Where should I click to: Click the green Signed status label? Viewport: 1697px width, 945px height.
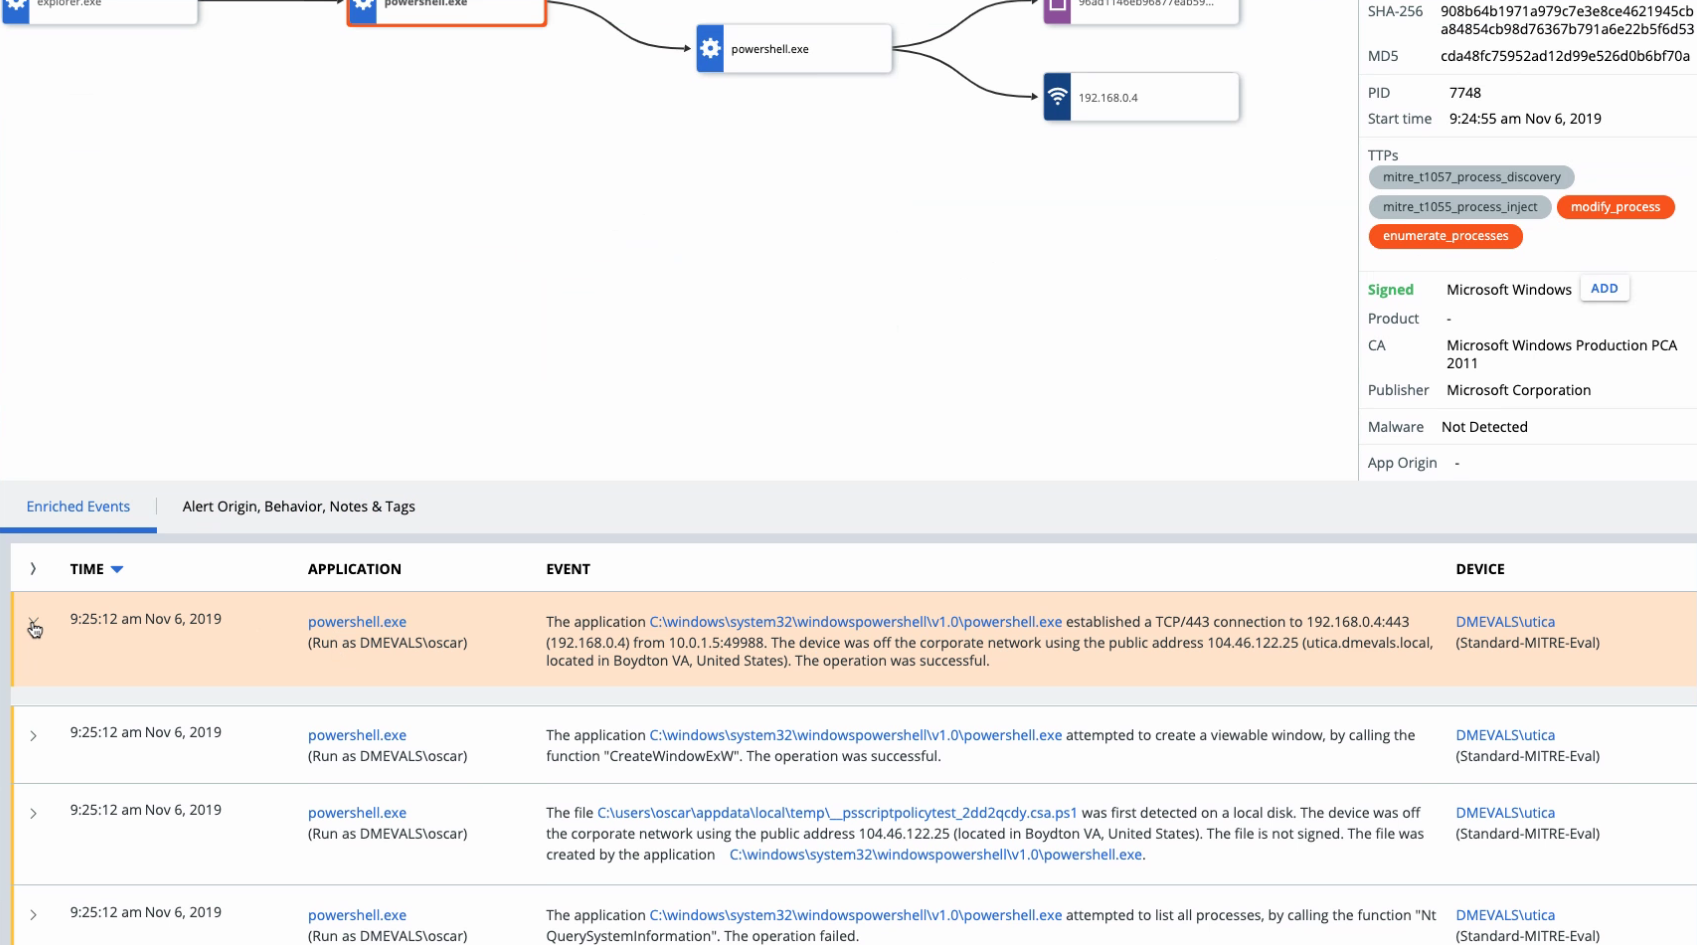click(1390, 290)
